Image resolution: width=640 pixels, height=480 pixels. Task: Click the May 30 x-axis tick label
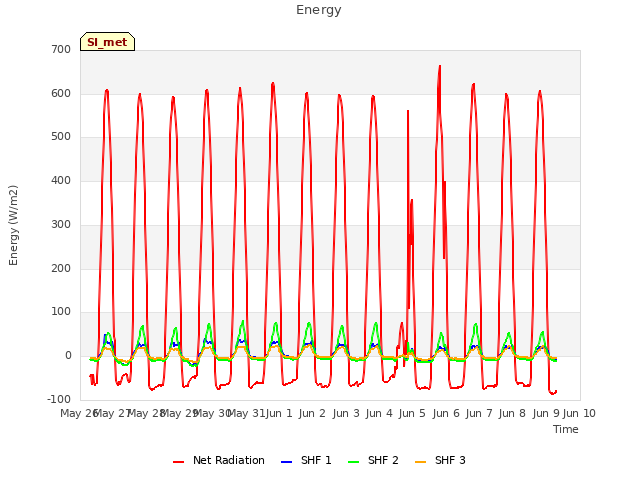pyautogui.click(x=213, y=413)
